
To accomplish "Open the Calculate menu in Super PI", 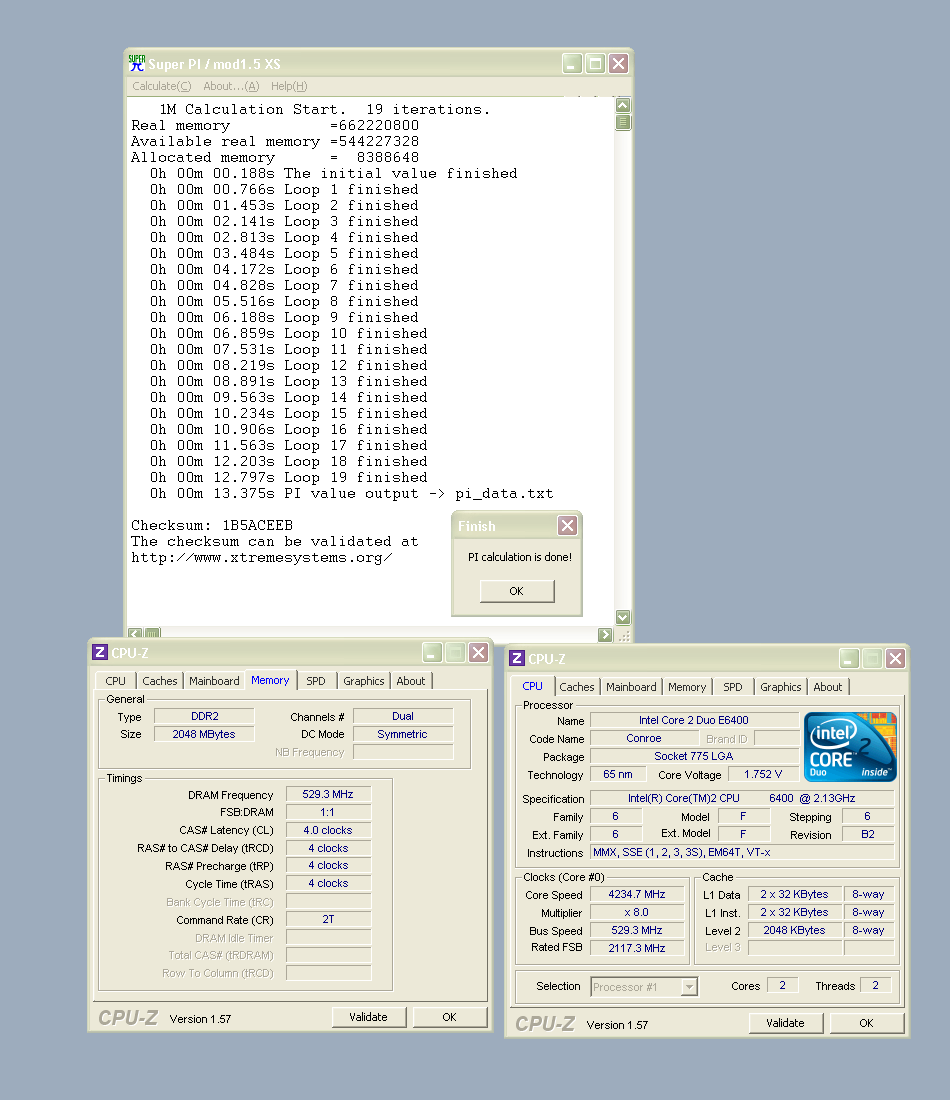I will 161,86.
